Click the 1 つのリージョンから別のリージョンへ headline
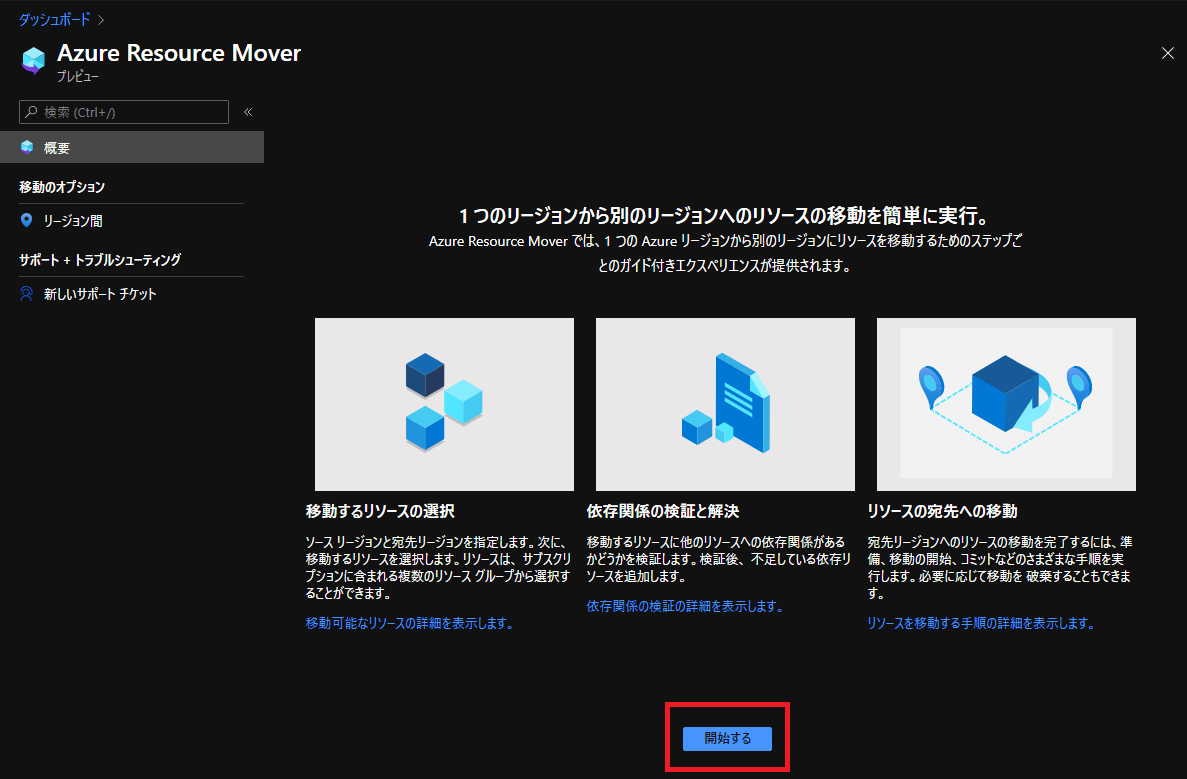The height and width of the screenshot is (779, 1187). 725,216
